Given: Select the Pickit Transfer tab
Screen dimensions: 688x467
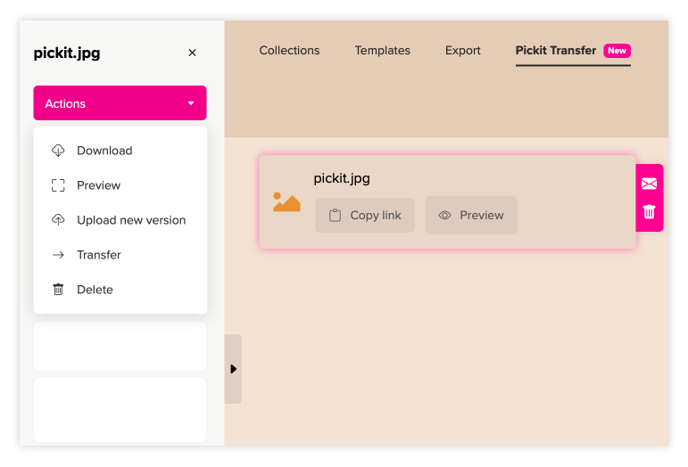Looking at the screenshot, I should point(573,51).
